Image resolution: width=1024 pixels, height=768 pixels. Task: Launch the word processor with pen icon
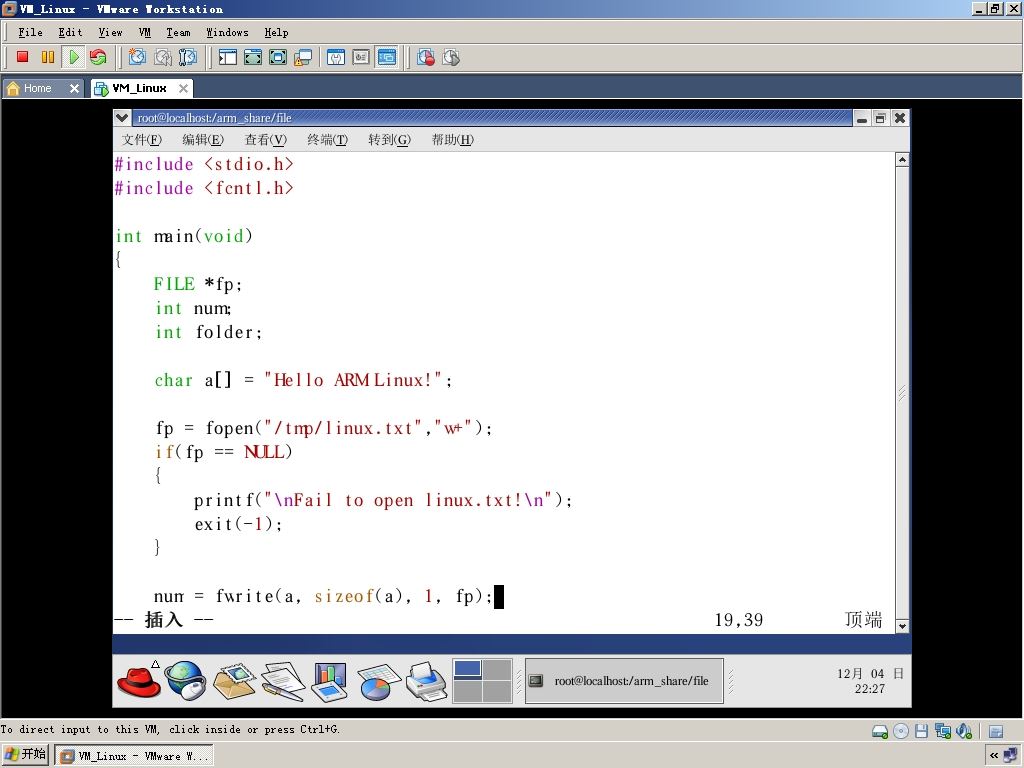(x=283, y=681)
